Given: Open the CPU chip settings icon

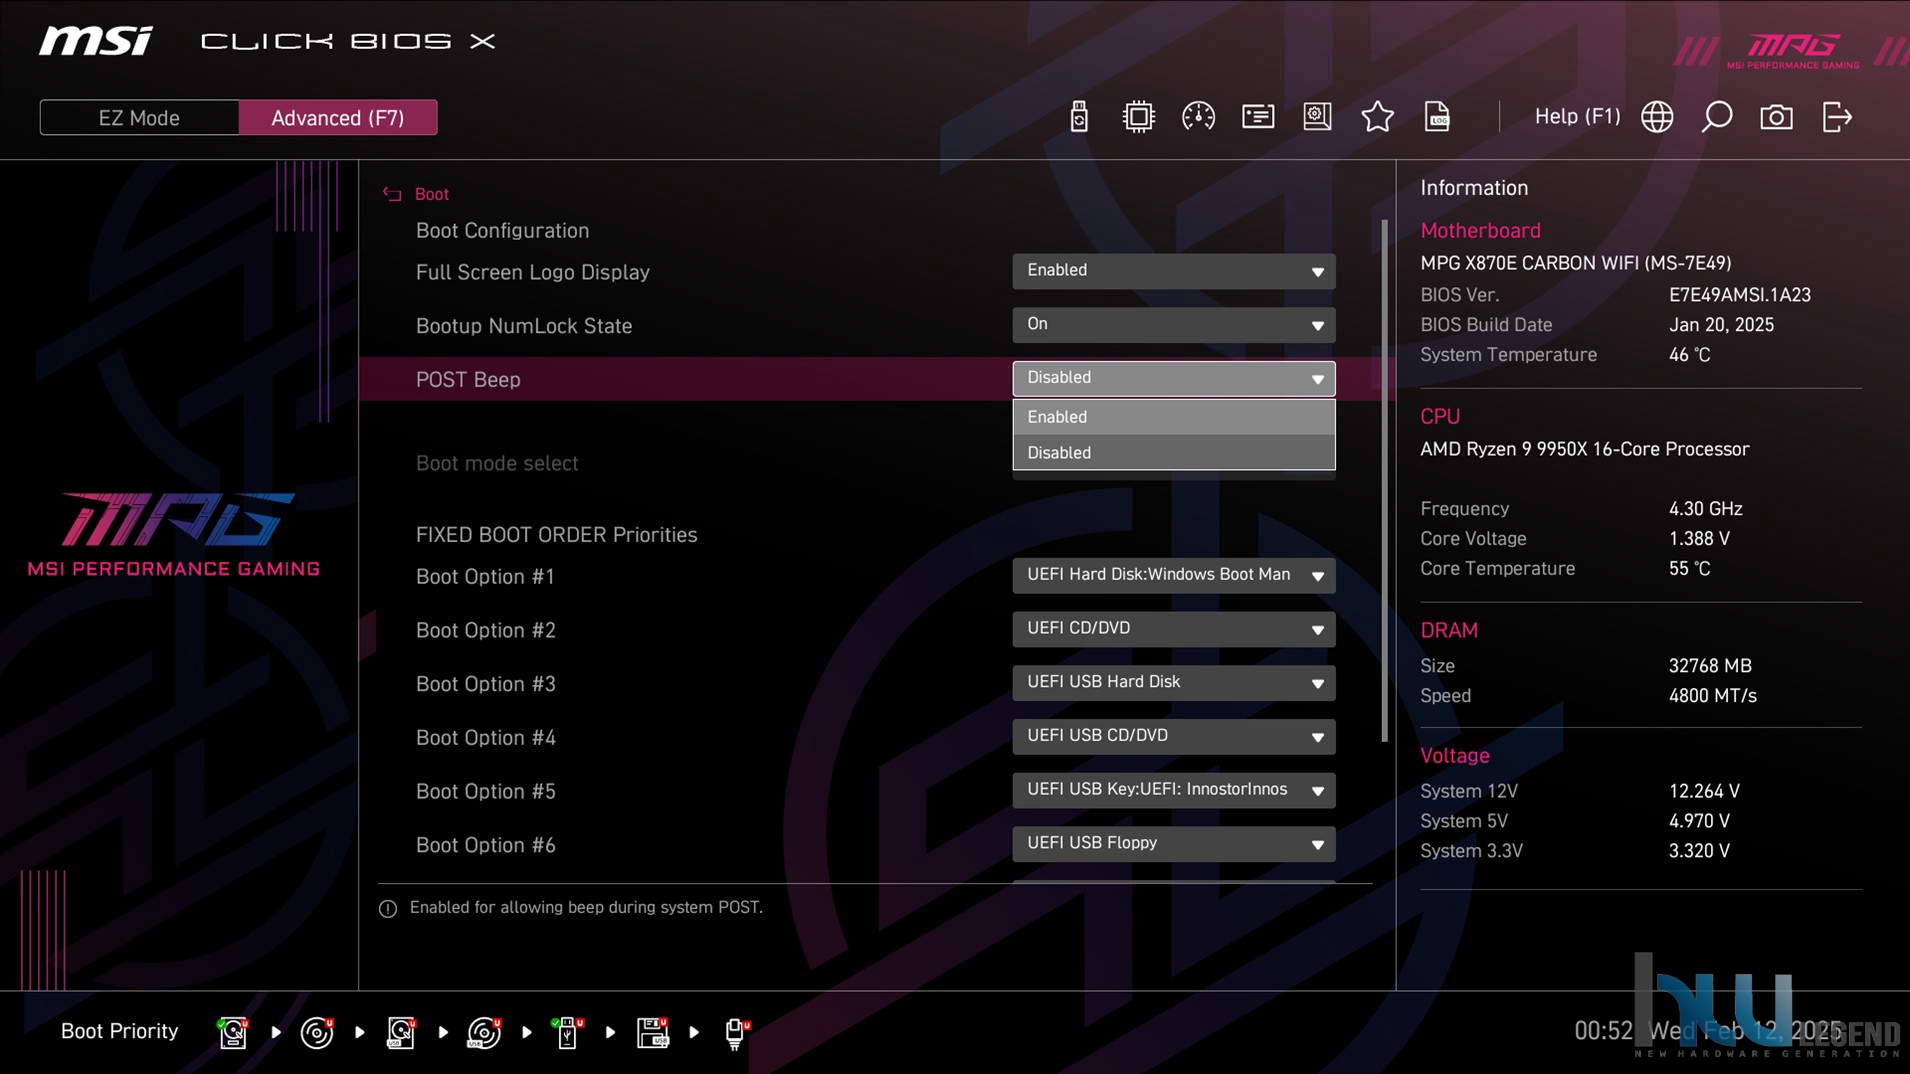Looking at the screenshot, I should click(x=1138, y=117).
